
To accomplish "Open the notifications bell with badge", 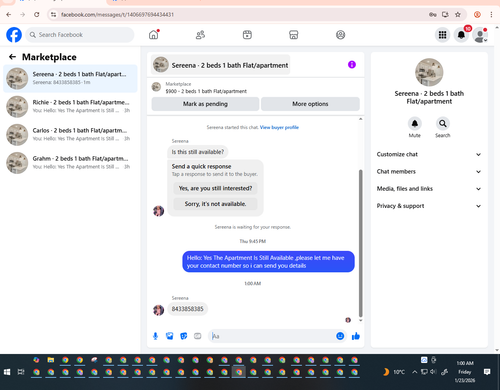I will (461, 35).
